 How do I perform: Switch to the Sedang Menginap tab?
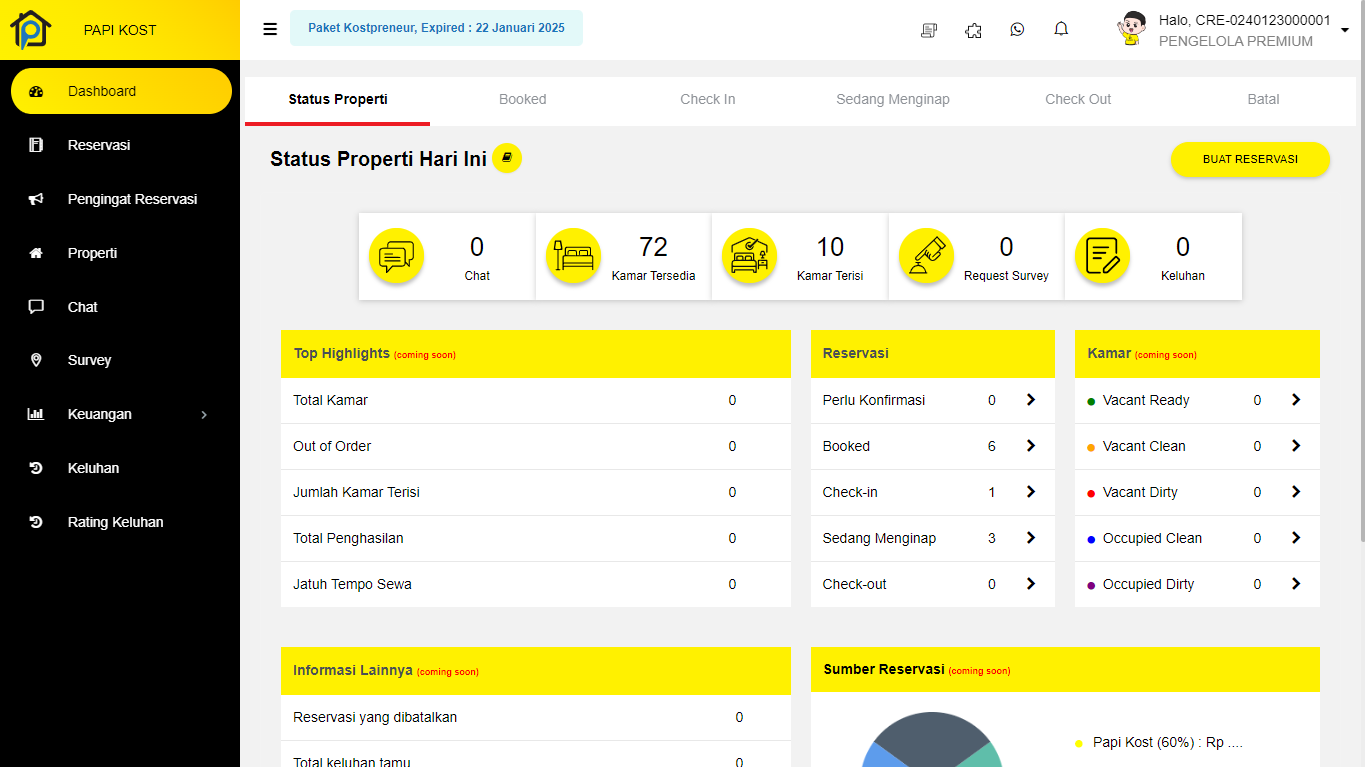pyautogui.click(x=892, y=99)
